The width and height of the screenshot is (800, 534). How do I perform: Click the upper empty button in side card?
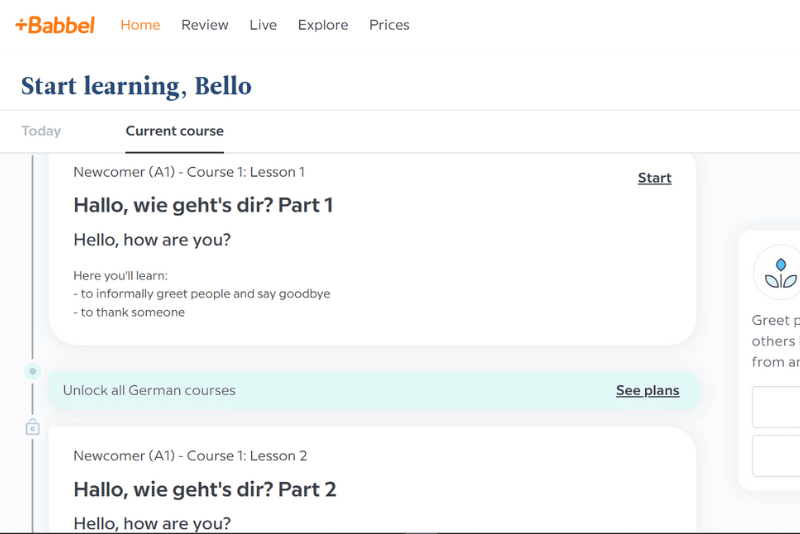777,408
